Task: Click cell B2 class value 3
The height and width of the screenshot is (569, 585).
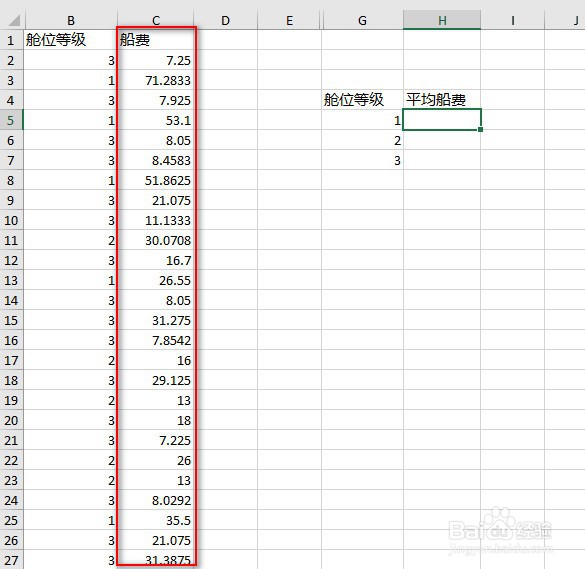Action: [71, 60]
